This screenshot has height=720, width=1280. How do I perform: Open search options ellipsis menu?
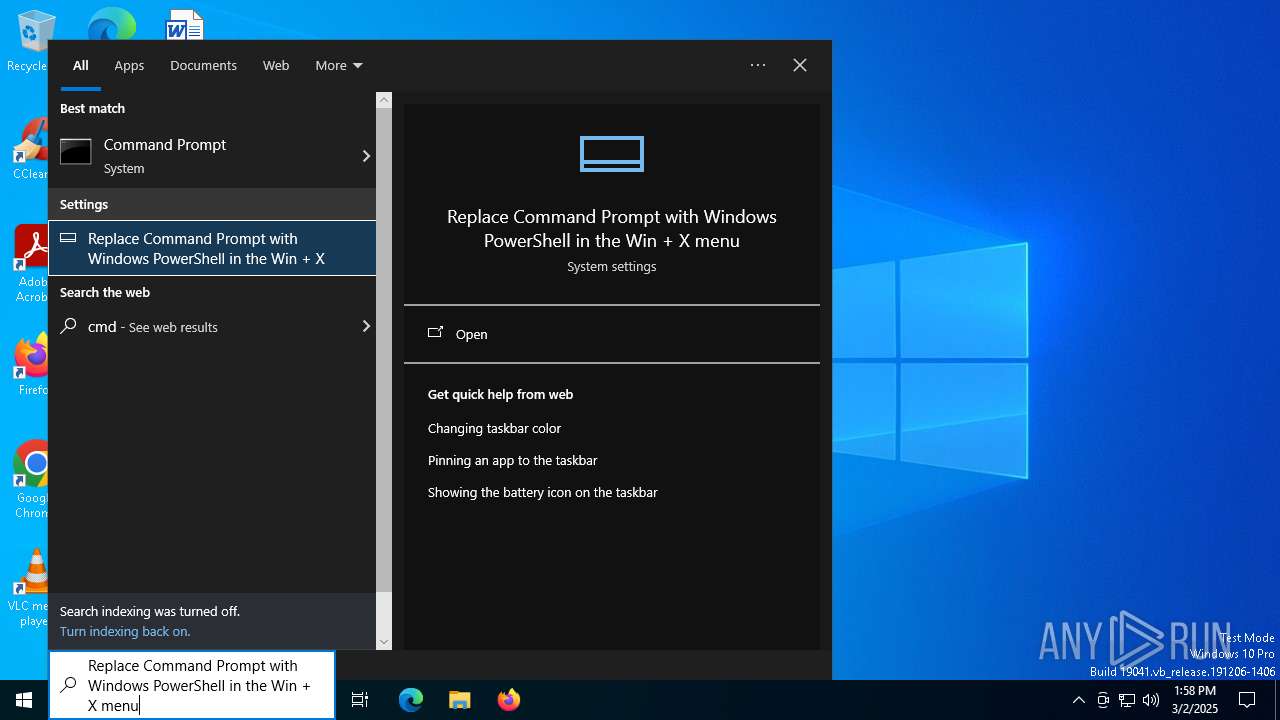(x=758, y=65)
